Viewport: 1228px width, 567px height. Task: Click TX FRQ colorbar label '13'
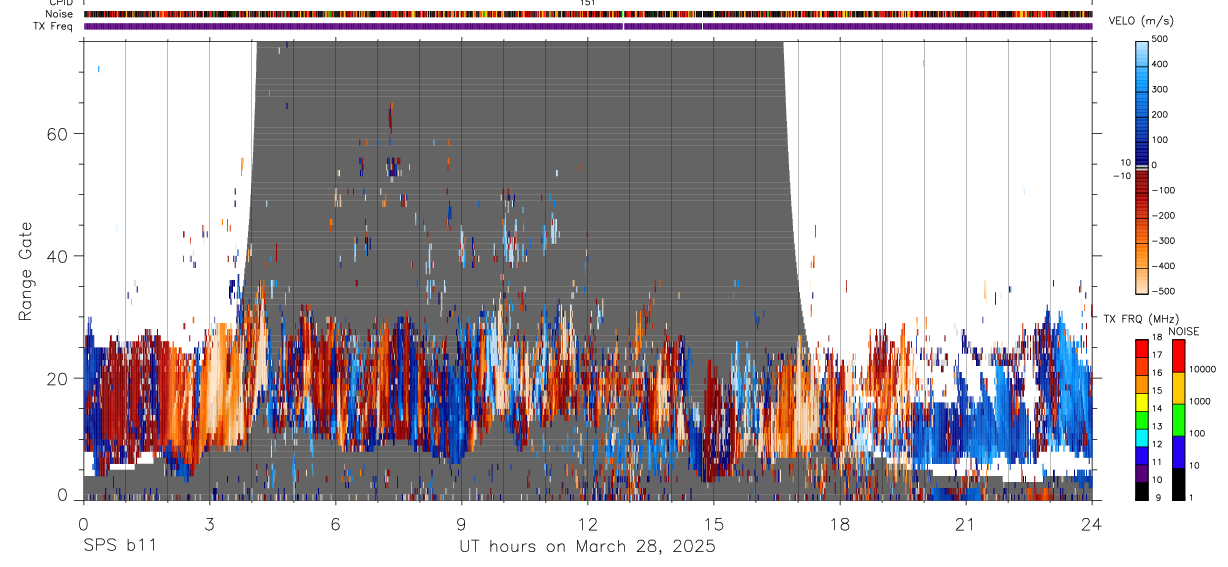[x=1157, y=426]
